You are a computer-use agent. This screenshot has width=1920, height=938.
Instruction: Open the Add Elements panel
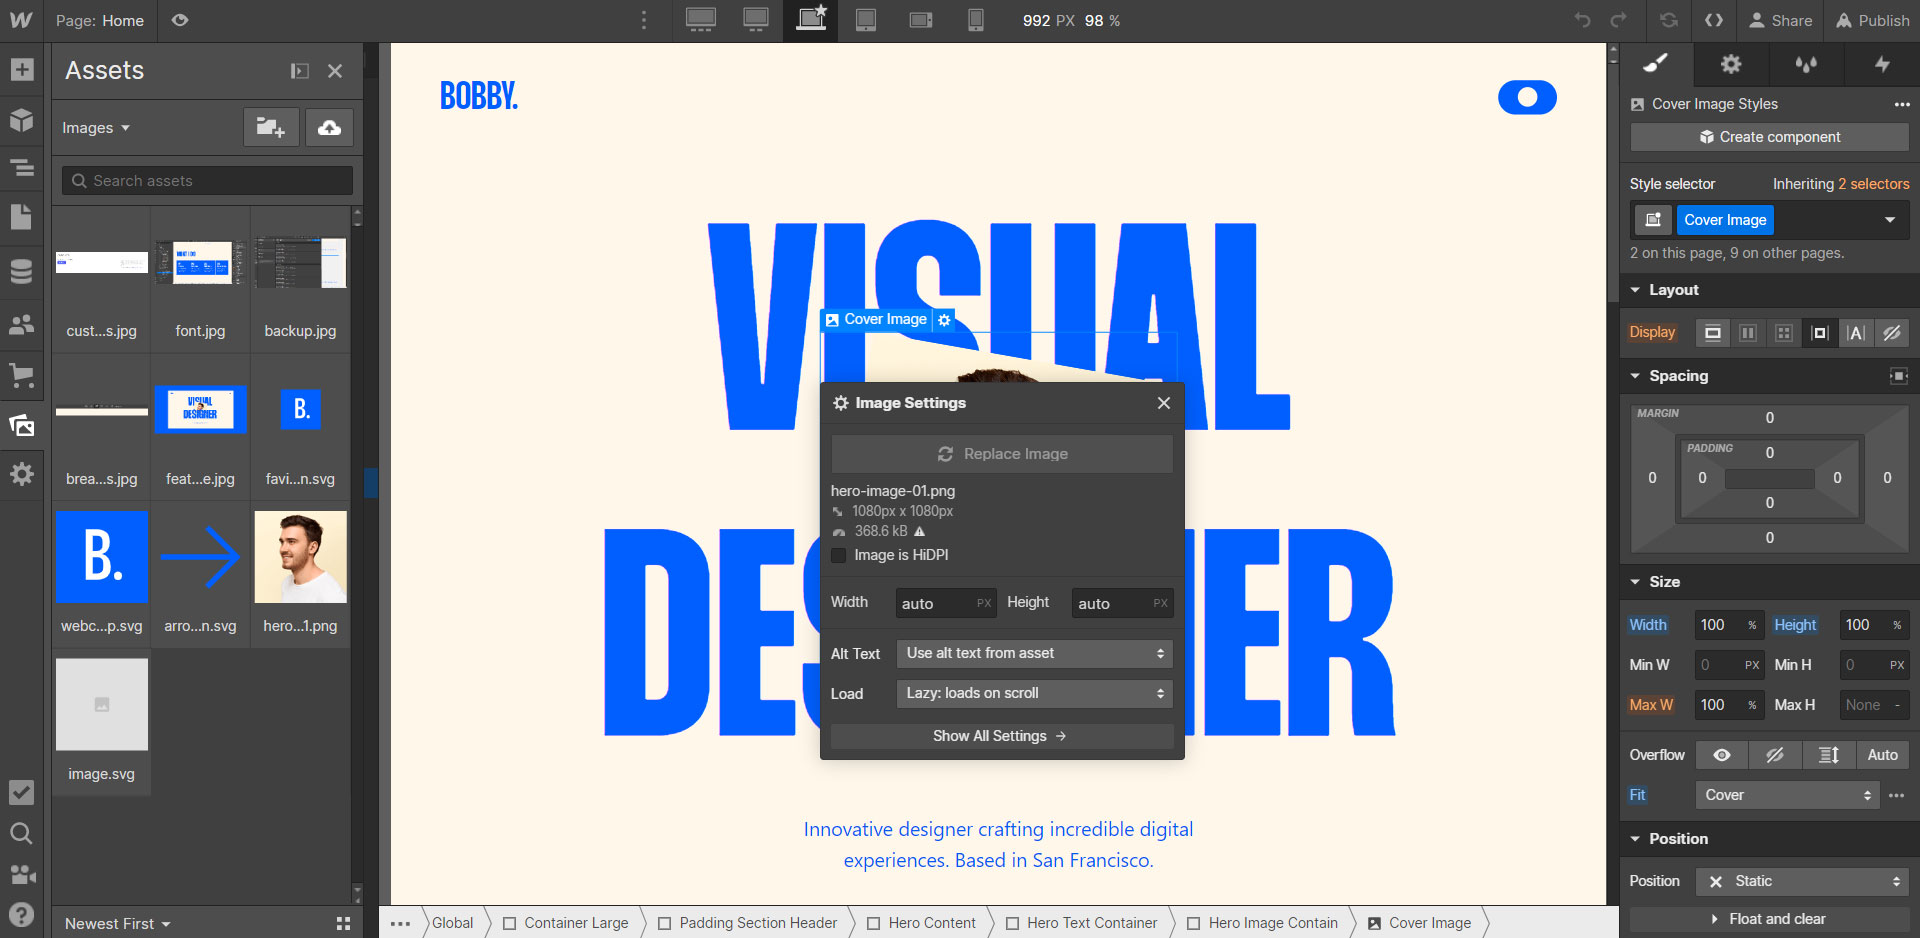coord(22,70)
